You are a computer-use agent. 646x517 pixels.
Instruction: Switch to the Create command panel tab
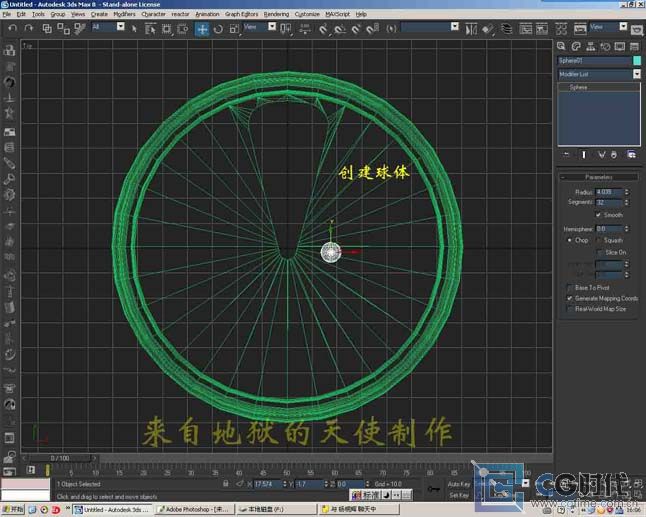tap(561, 47)
